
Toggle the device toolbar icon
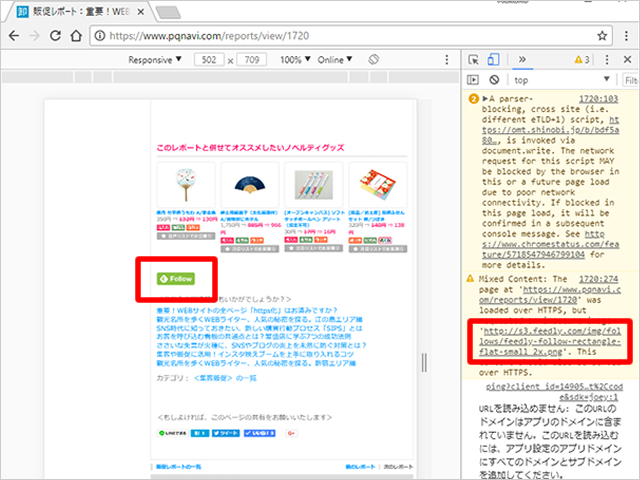click(x=493, y=60)
